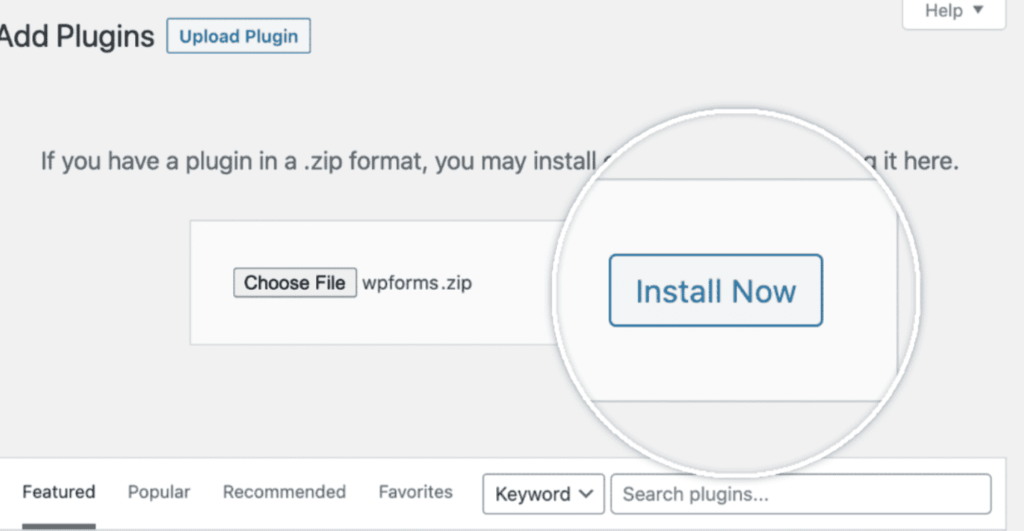Expand the Keyword search type dropdown

543,494
